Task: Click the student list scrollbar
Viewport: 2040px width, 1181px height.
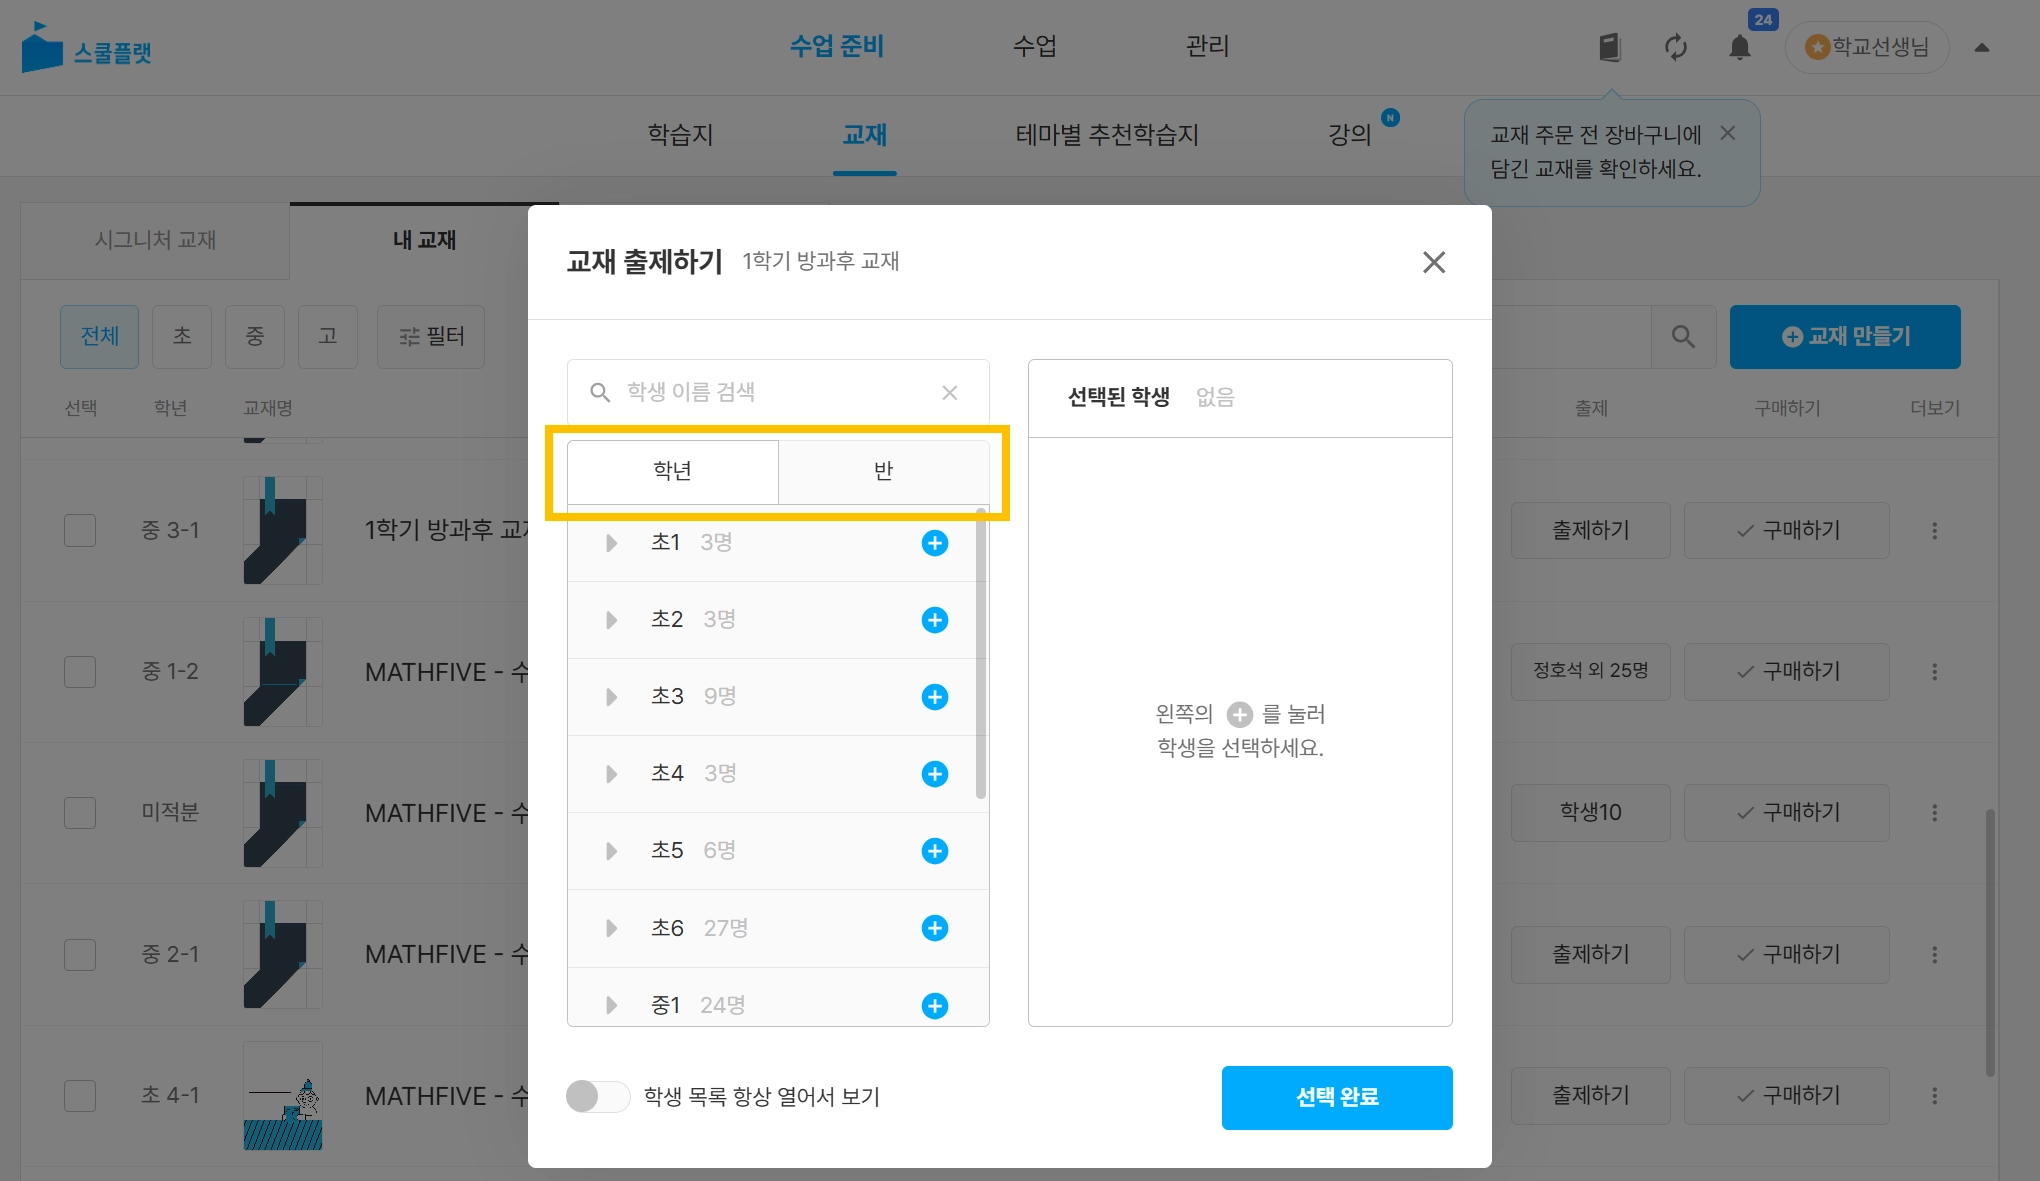Action: click(981, 655)
